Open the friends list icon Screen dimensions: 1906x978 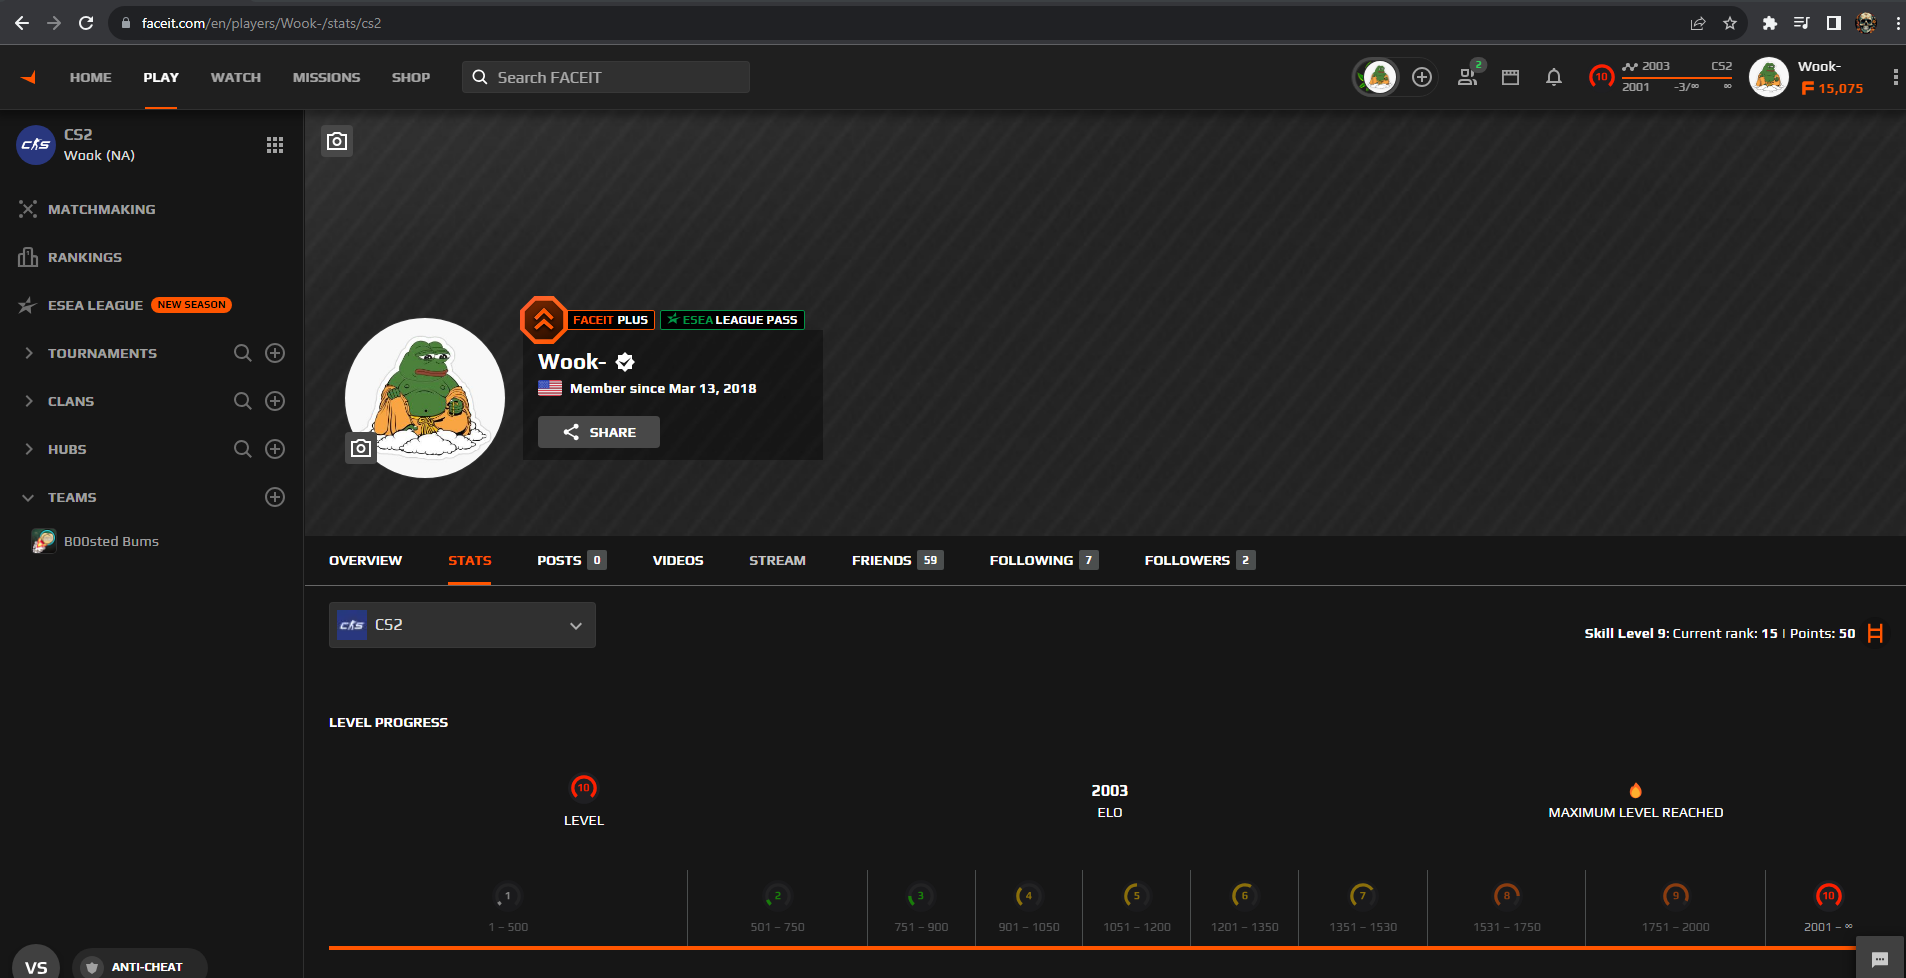(1468, 77)
